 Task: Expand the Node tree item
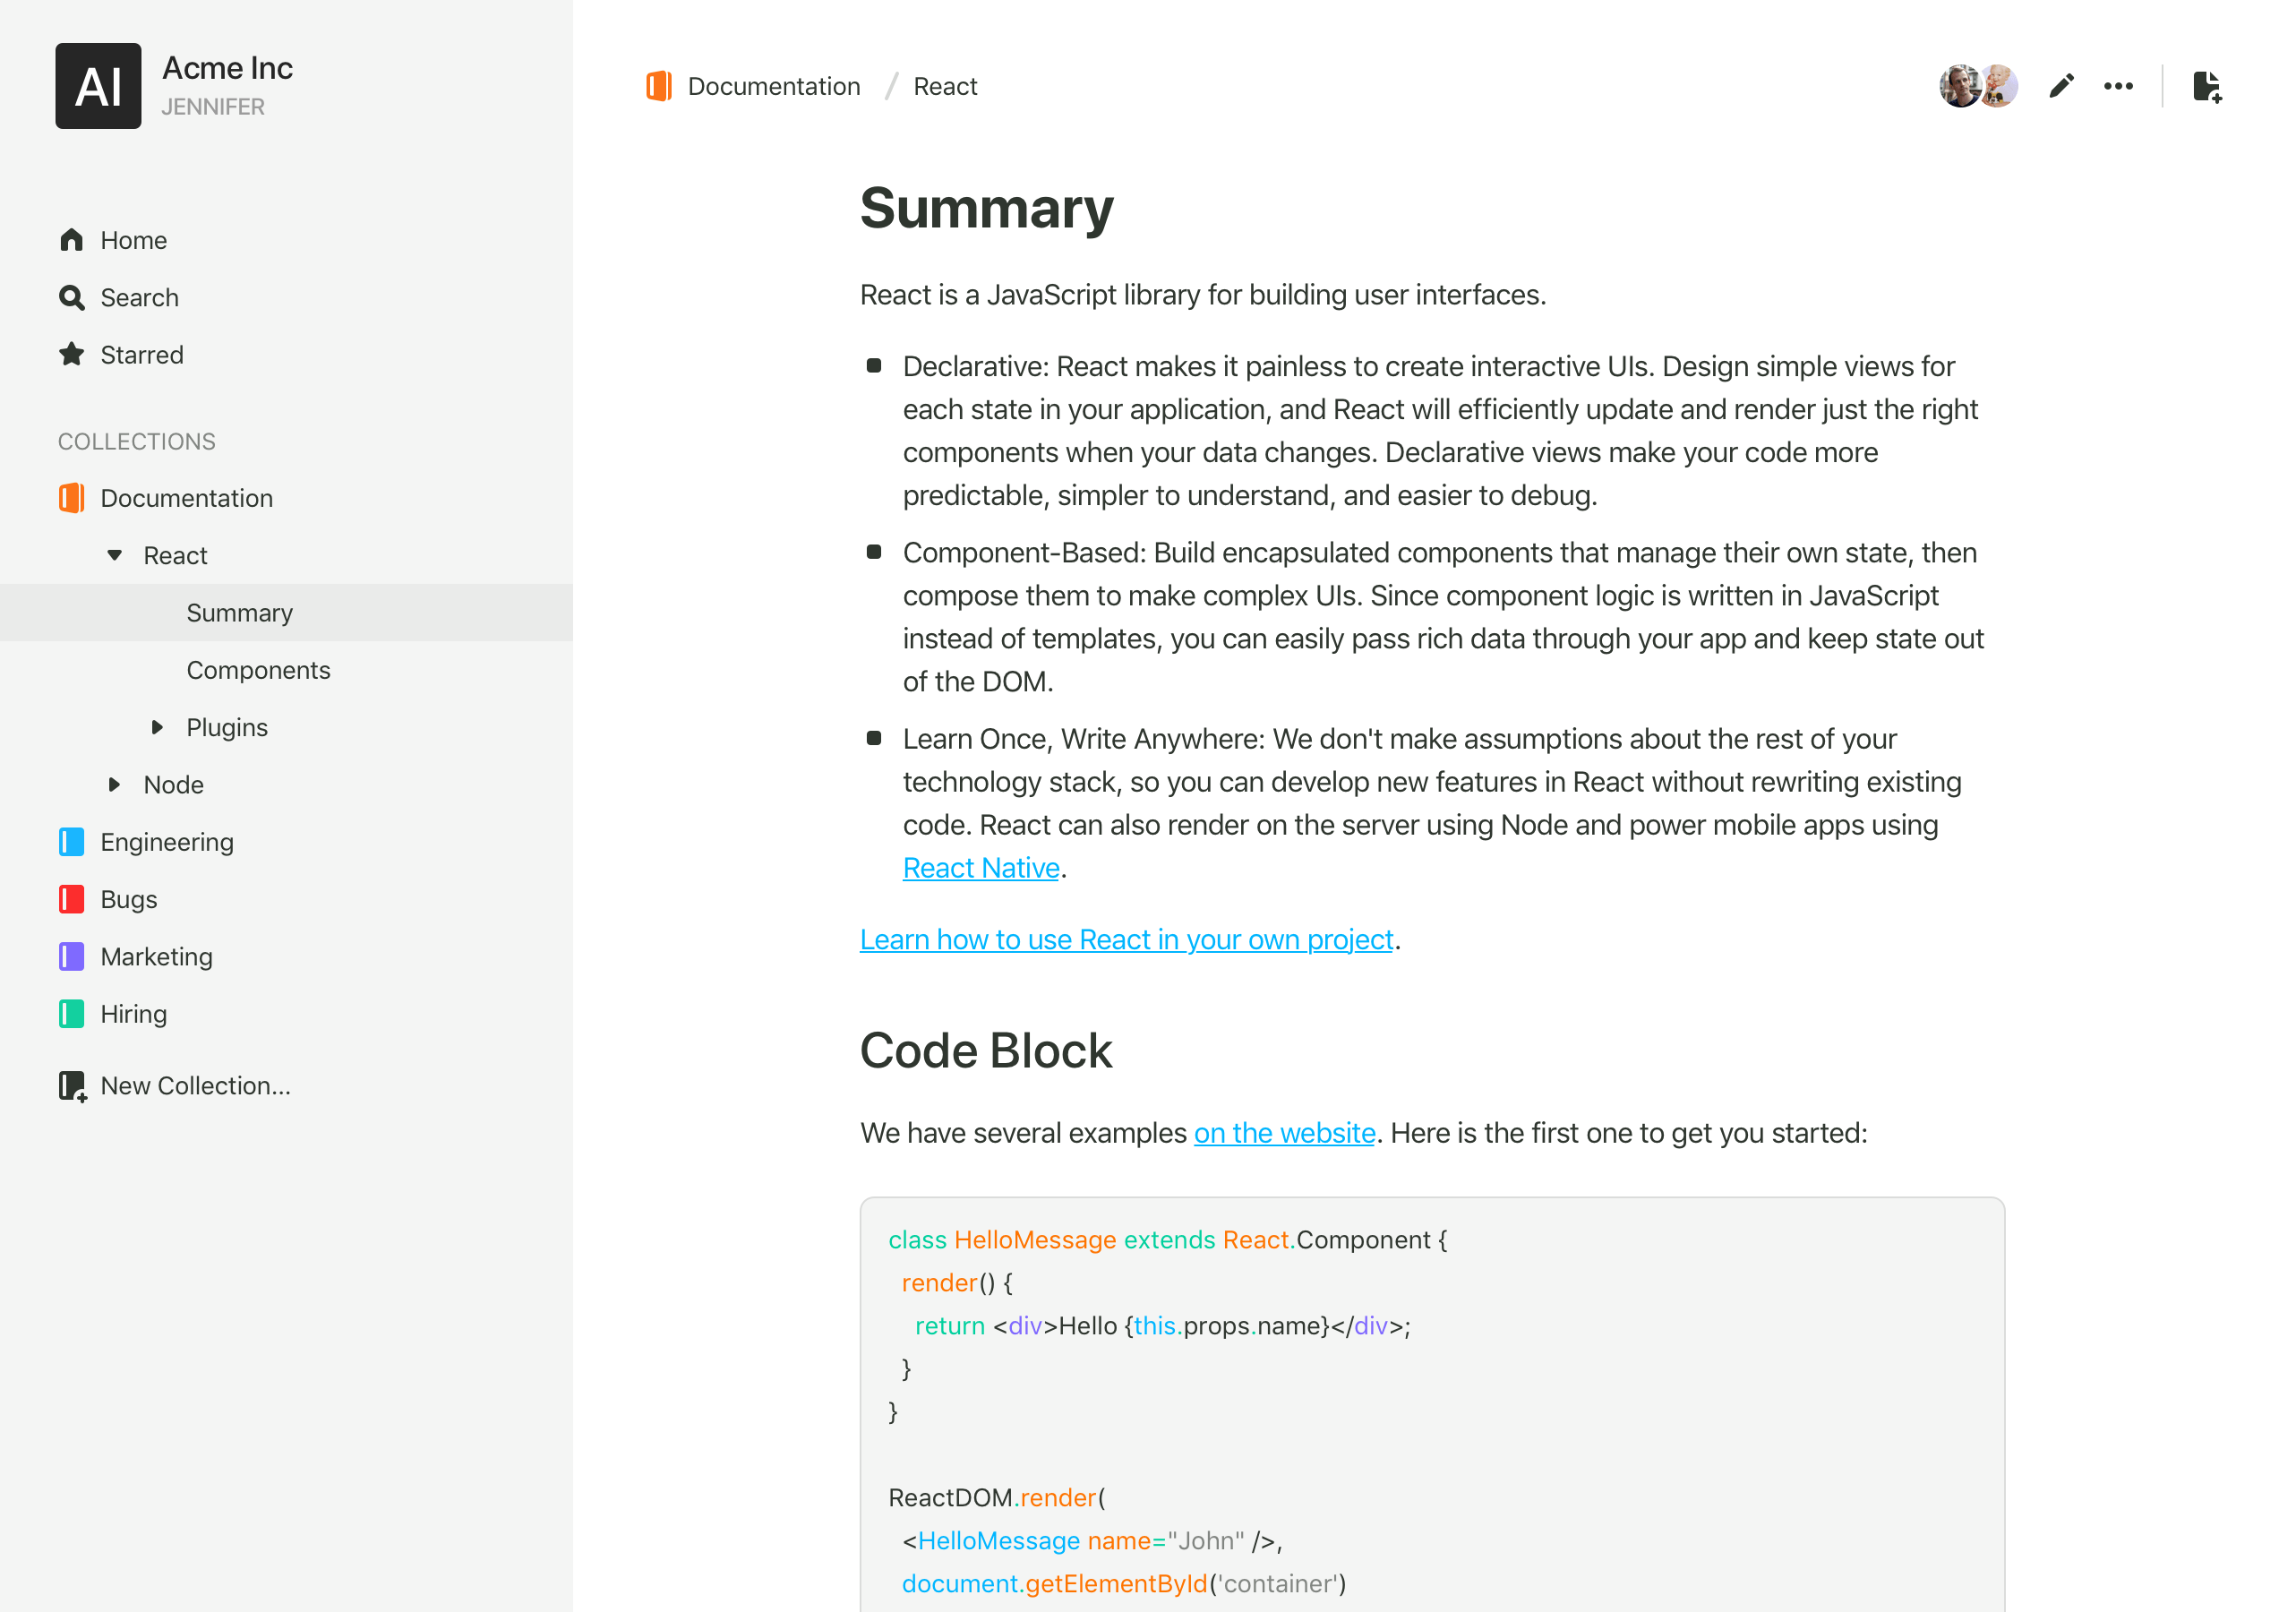click(115, 785)
